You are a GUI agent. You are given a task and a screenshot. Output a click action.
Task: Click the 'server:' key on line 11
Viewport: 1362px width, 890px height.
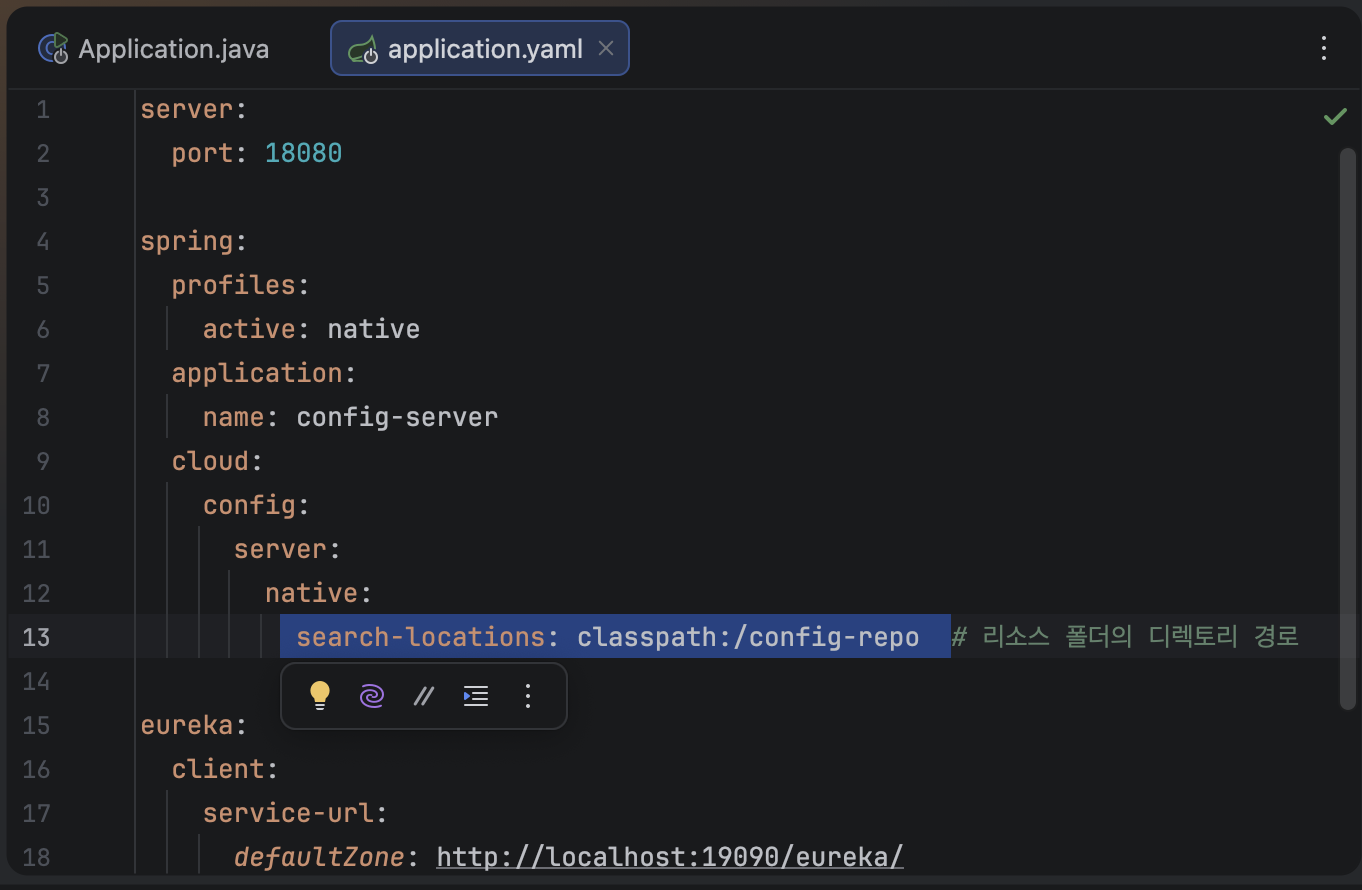[x=288, y=549]
